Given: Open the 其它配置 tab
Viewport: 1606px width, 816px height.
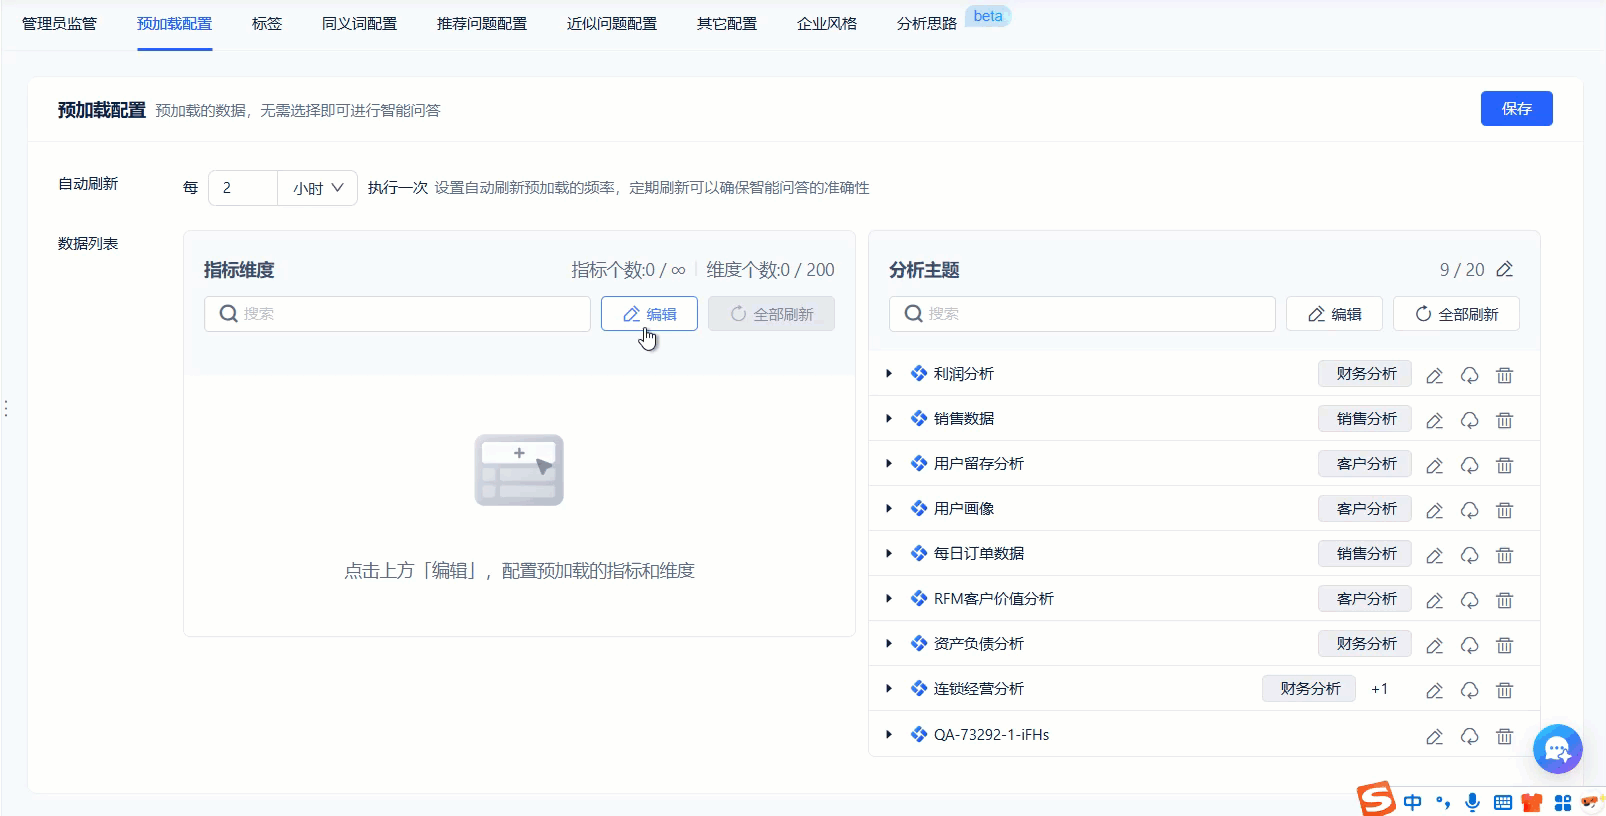Looking at the screenshot, I should 727,23.
